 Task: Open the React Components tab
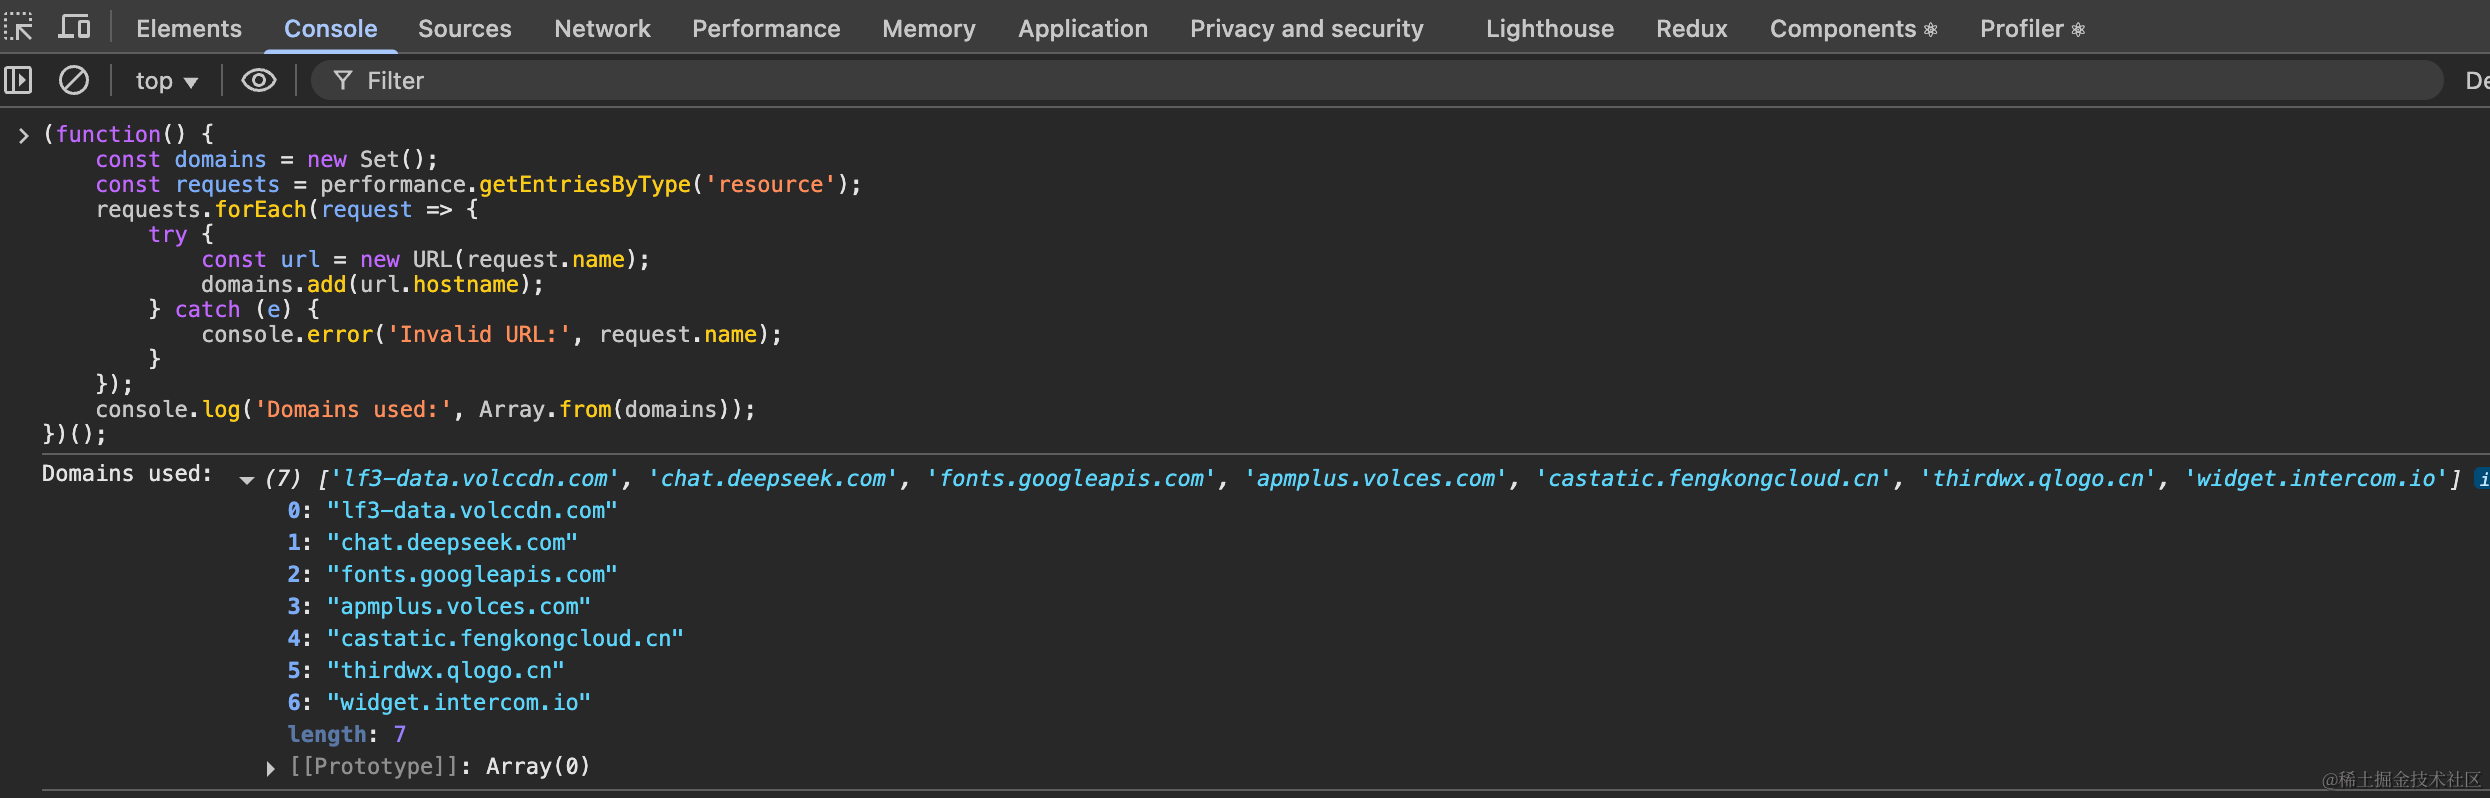click(x=1853, y=29)
